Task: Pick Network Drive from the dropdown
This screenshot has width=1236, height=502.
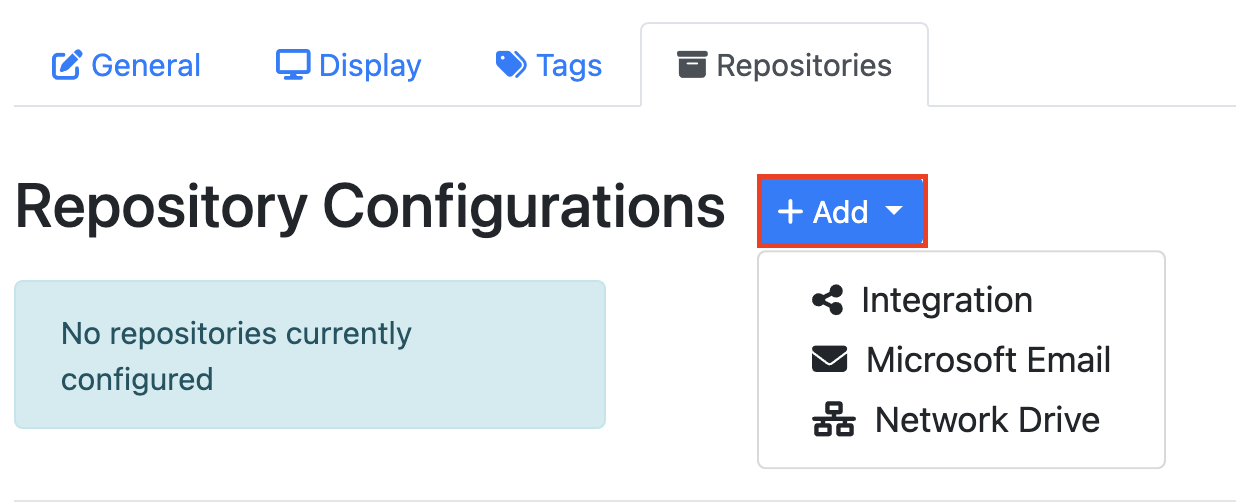Action: click(x=987, y=420)
